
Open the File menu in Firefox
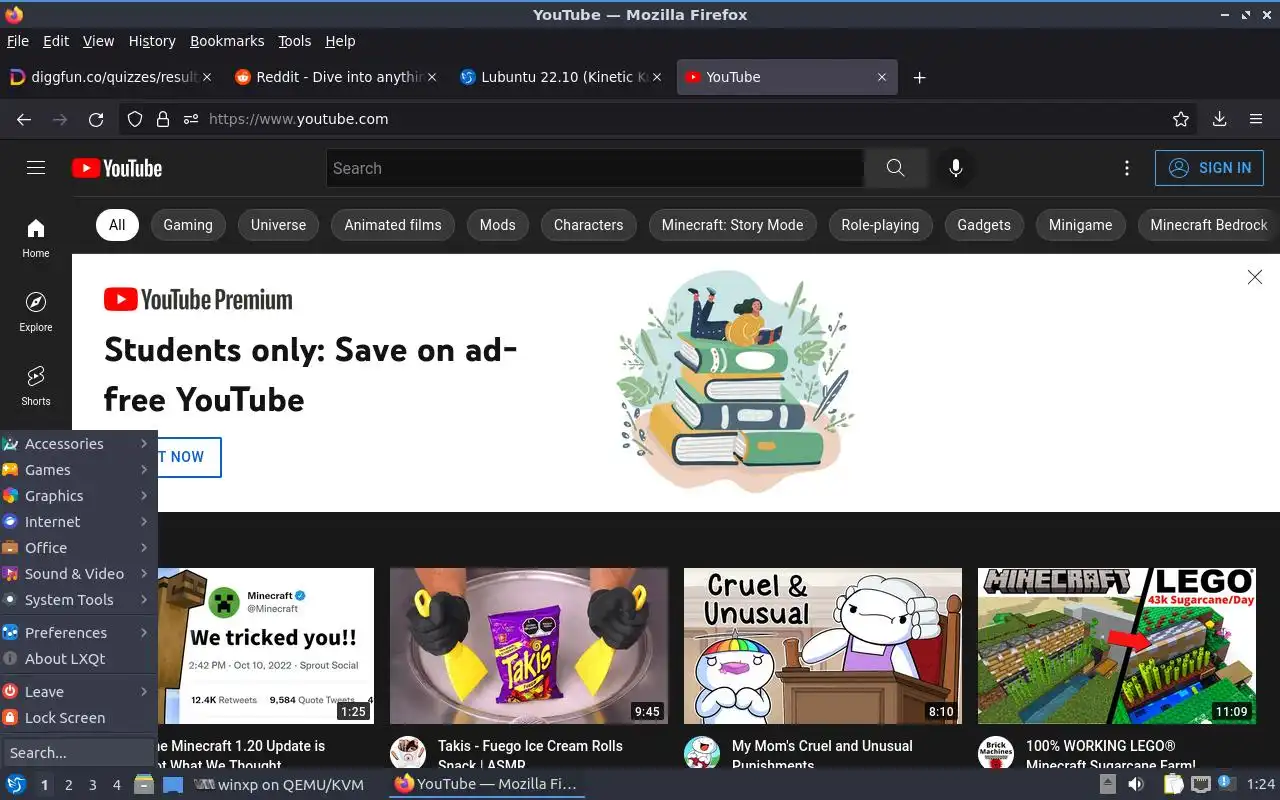[x=18, y=41]
